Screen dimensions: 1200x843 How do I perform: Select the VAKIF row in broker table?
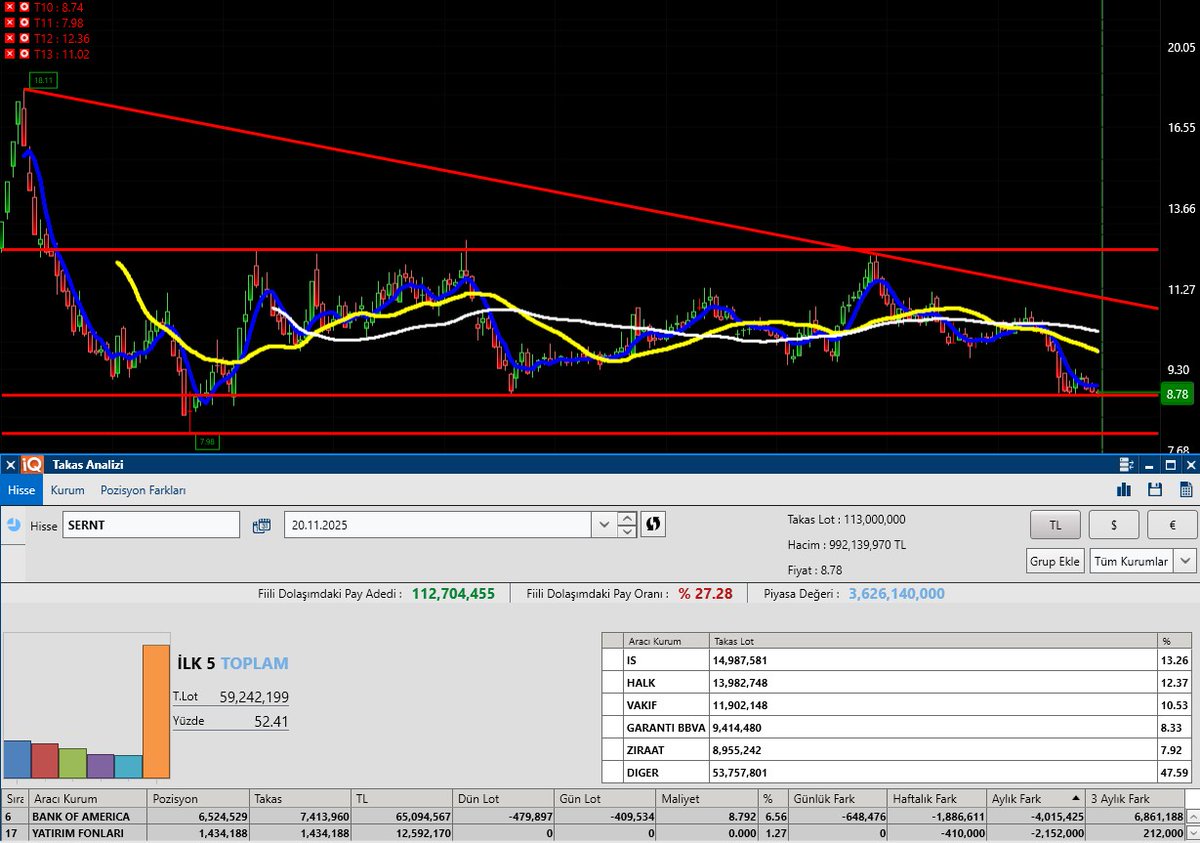pyautogui.click(x=897, y=705)
